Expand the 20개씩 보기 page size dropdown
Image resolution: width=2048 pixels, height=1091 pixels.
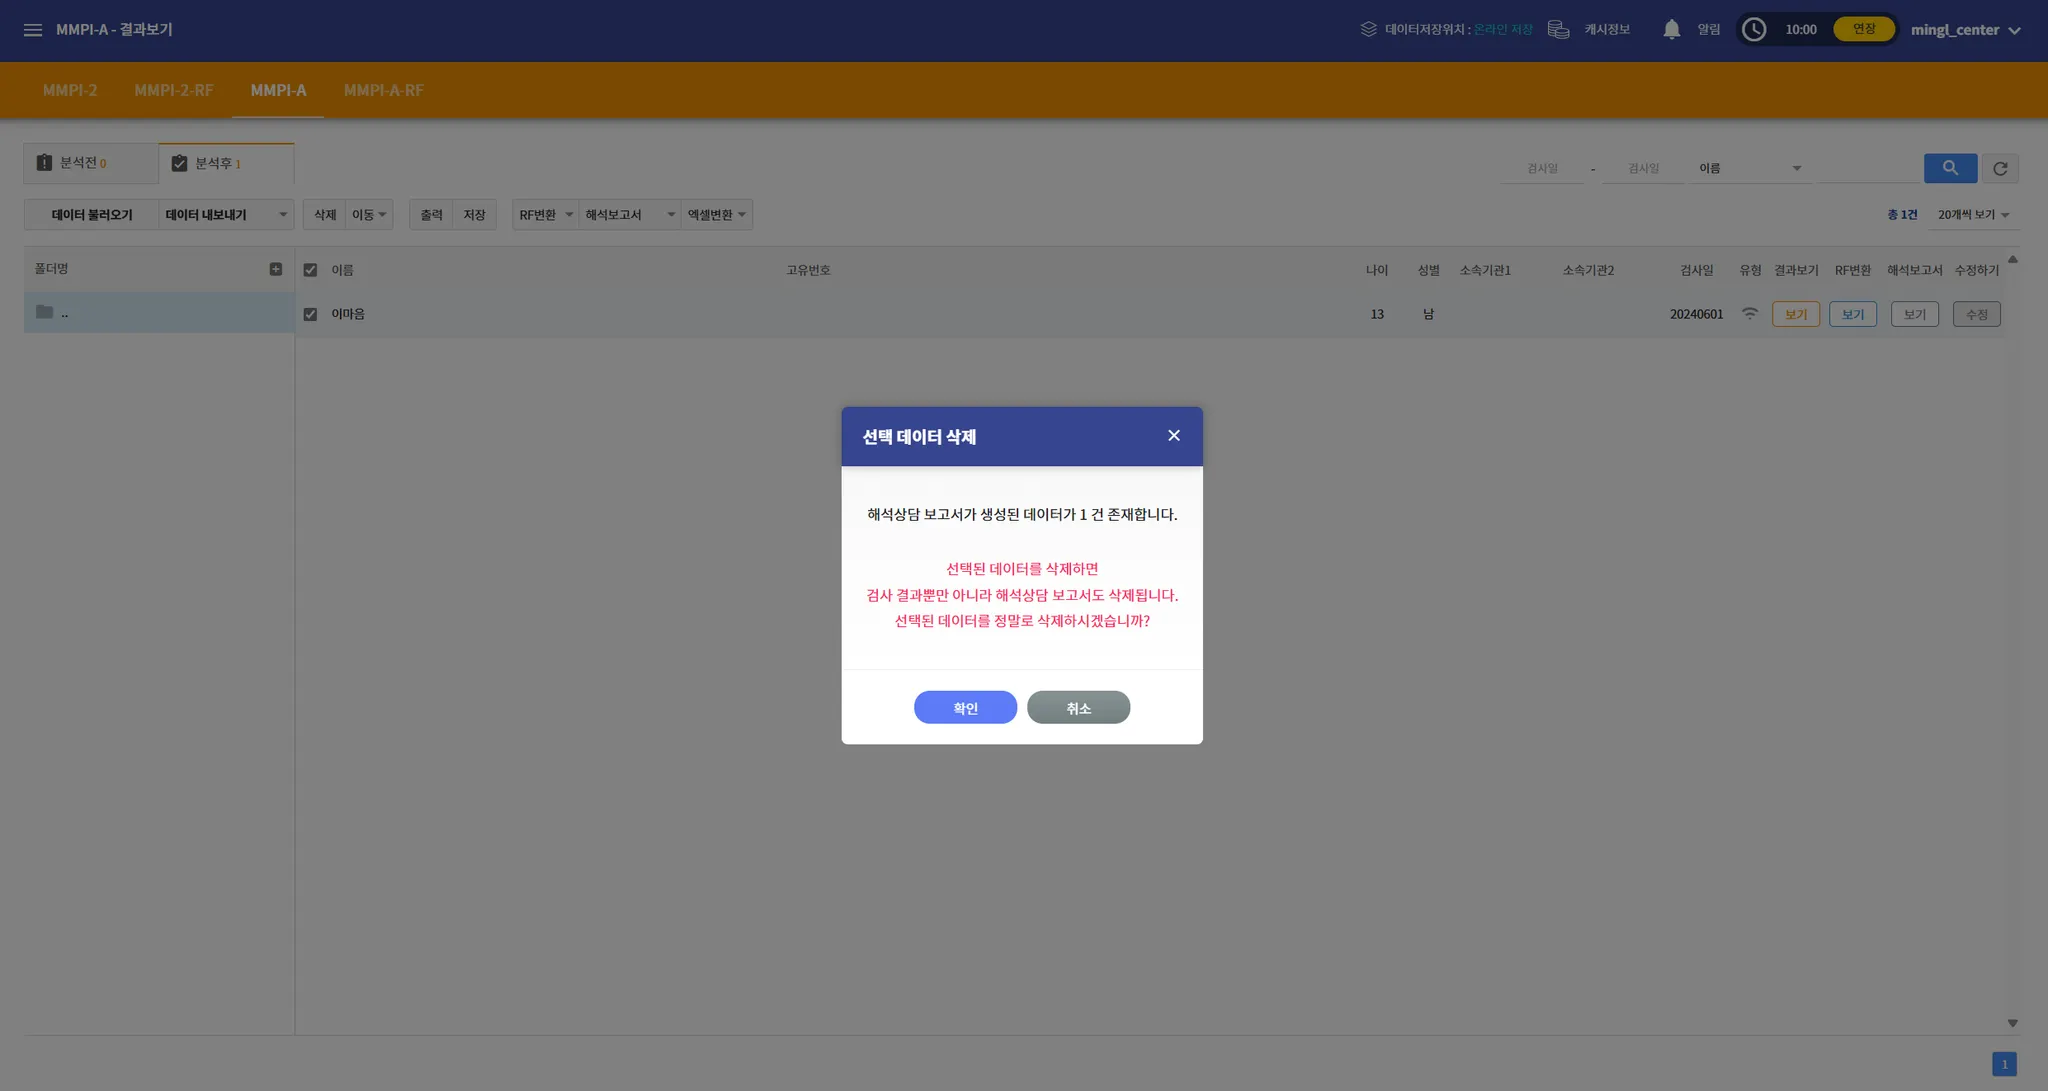point(1973,215)
